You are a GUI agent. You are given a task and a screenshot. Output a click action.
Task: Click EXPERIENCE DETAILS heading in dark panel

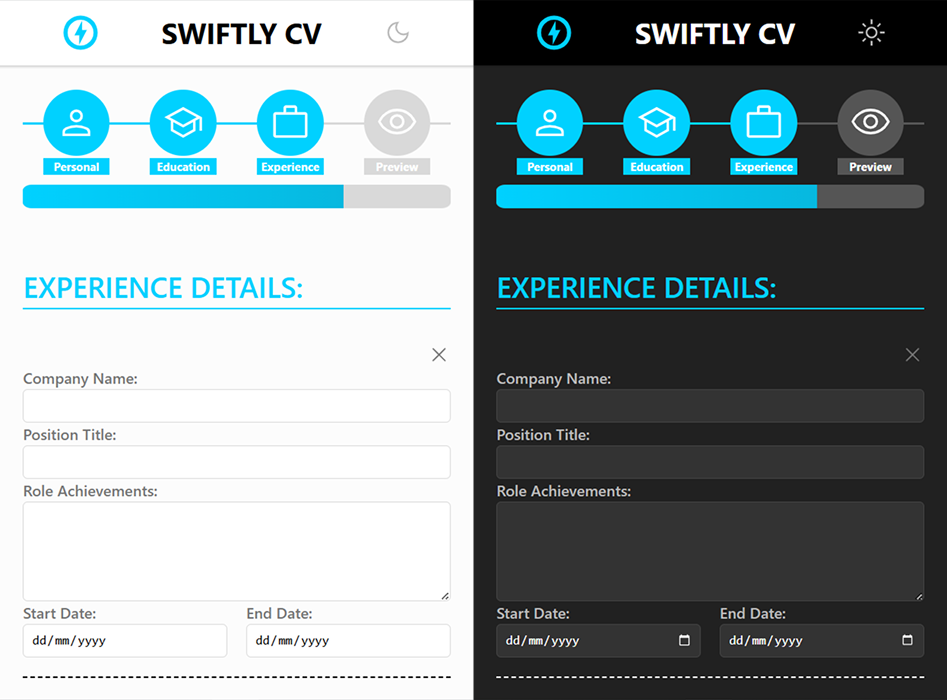point(637,288)
